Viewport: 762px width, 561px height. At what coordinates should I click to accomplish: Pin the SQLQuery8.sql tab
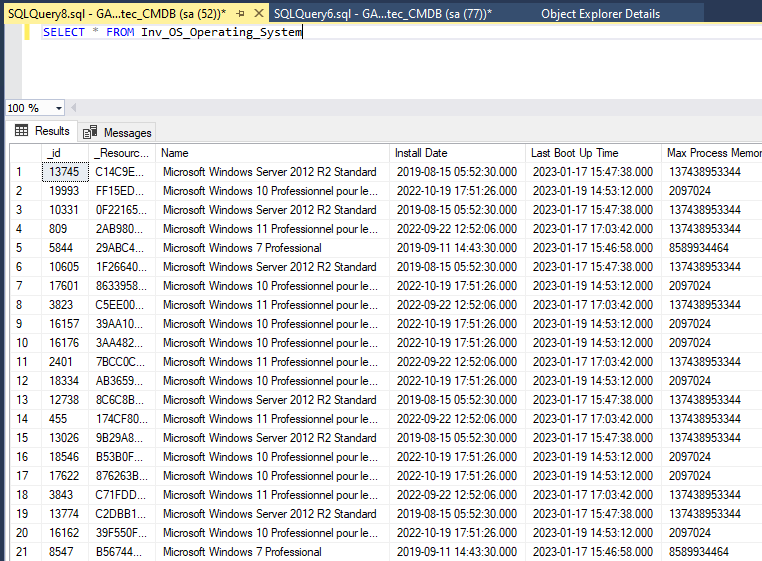pos(240,14)
